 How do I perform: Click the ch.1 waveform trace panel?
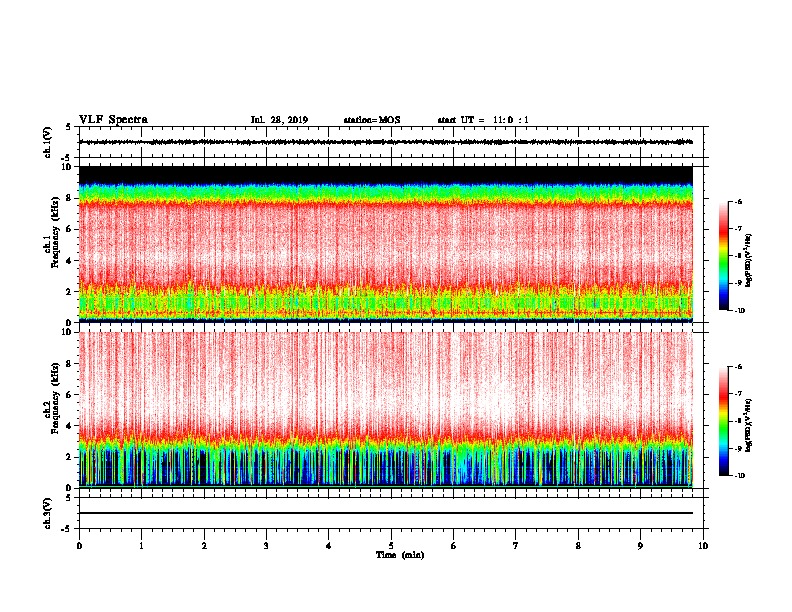pyautogui.click(x=391, y=142)
